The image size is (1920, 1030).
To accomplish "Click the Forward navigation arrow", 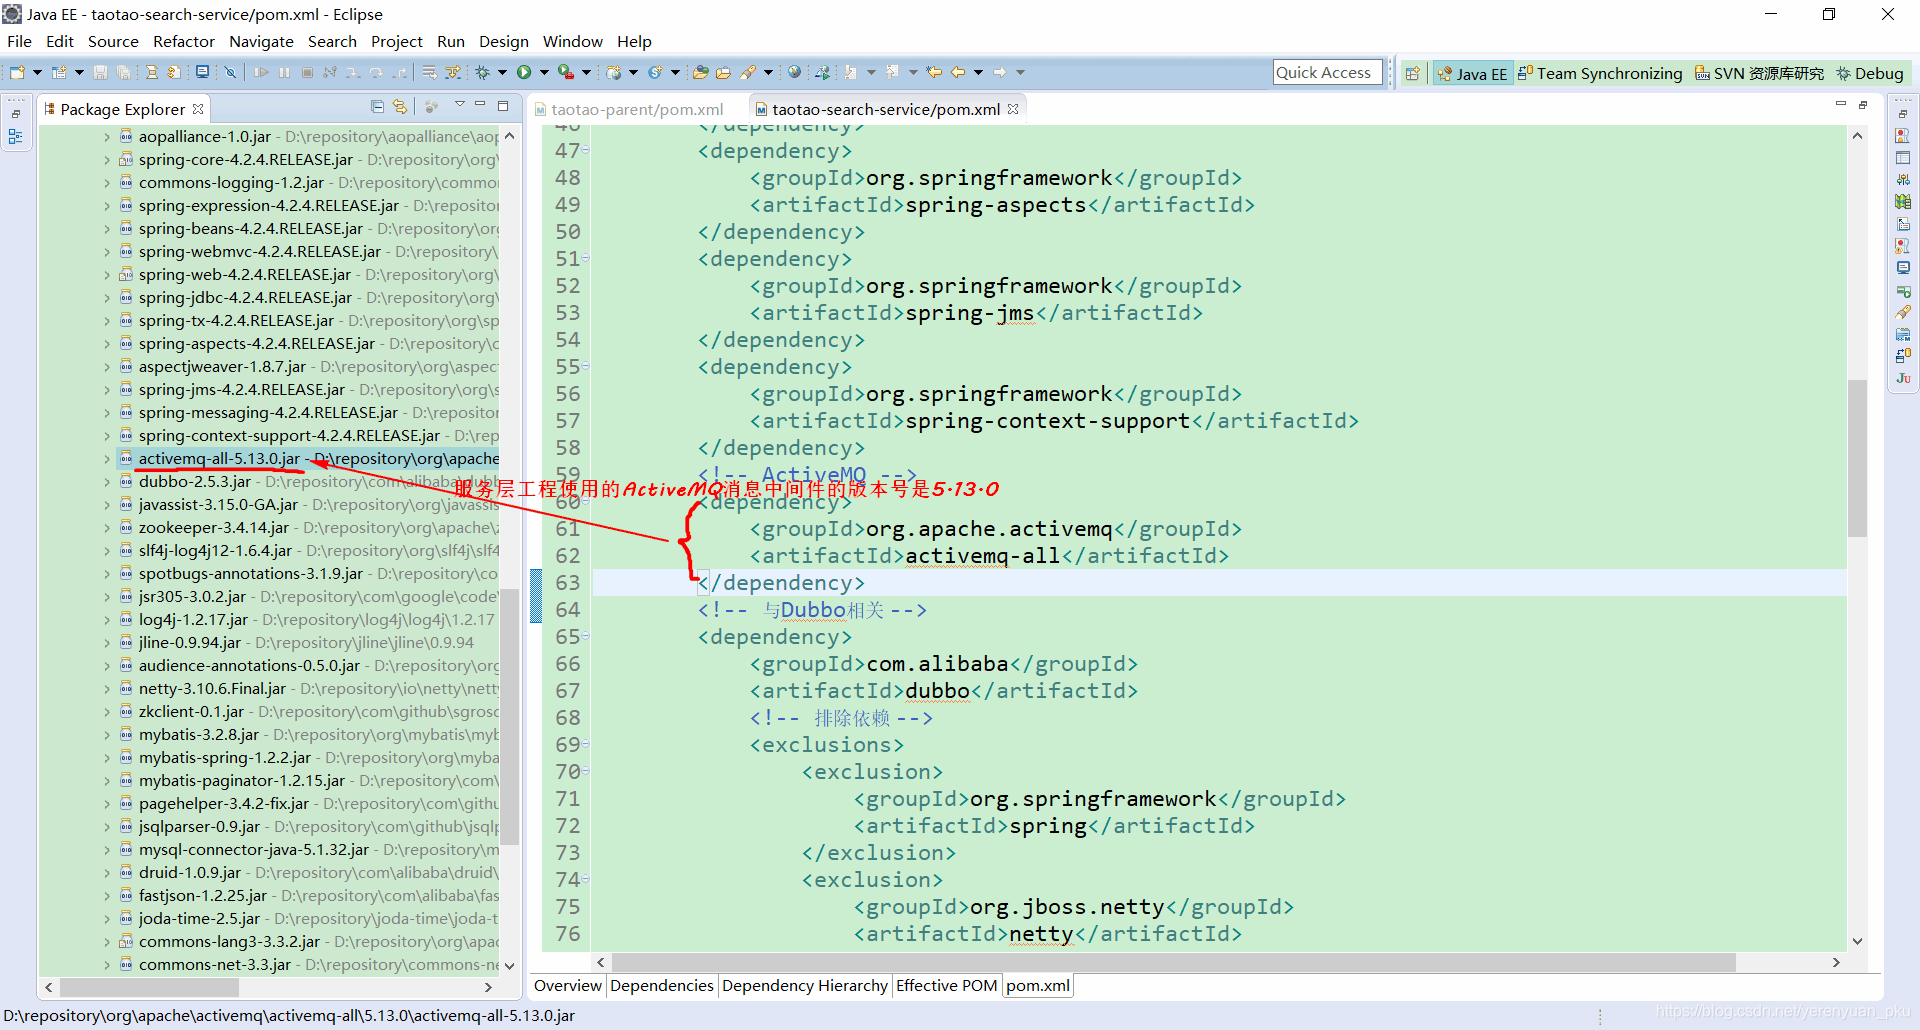I will pos(999,72).
